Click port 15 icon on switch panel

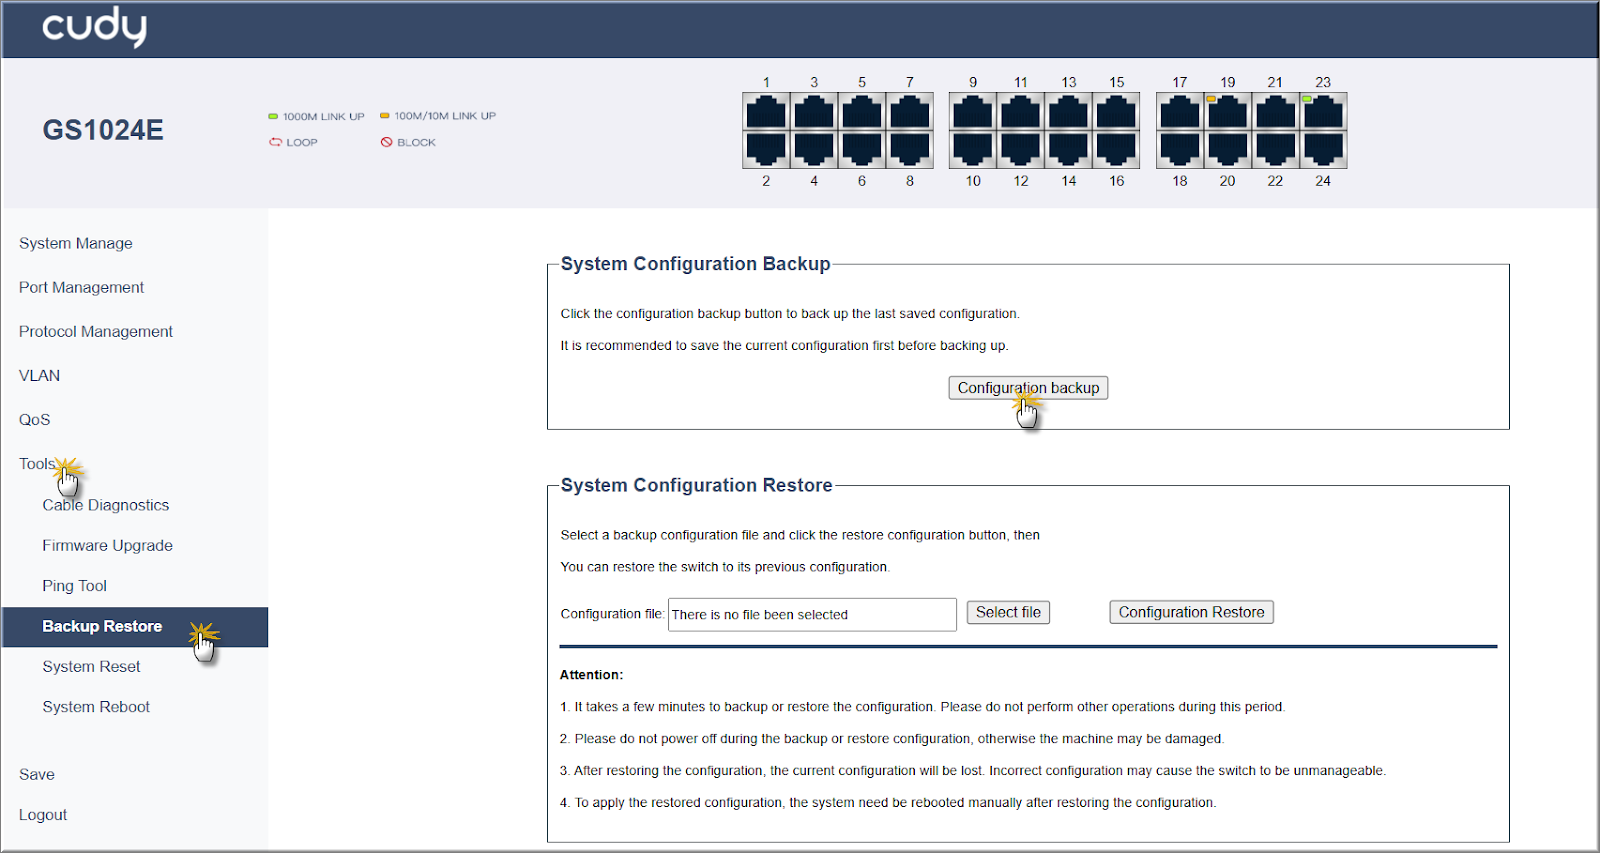coord(1117,112)
